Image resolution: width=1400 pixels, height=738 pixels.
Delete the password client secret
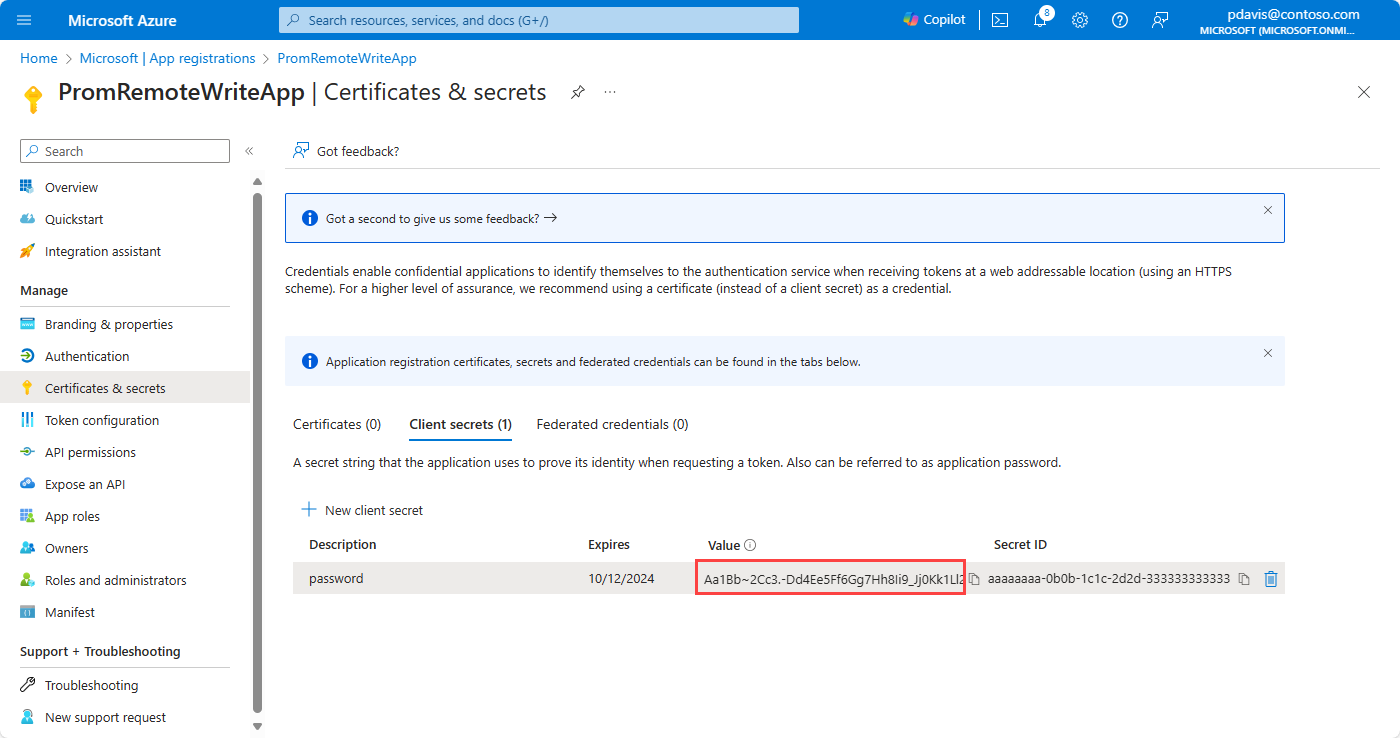click(1271, 579)
